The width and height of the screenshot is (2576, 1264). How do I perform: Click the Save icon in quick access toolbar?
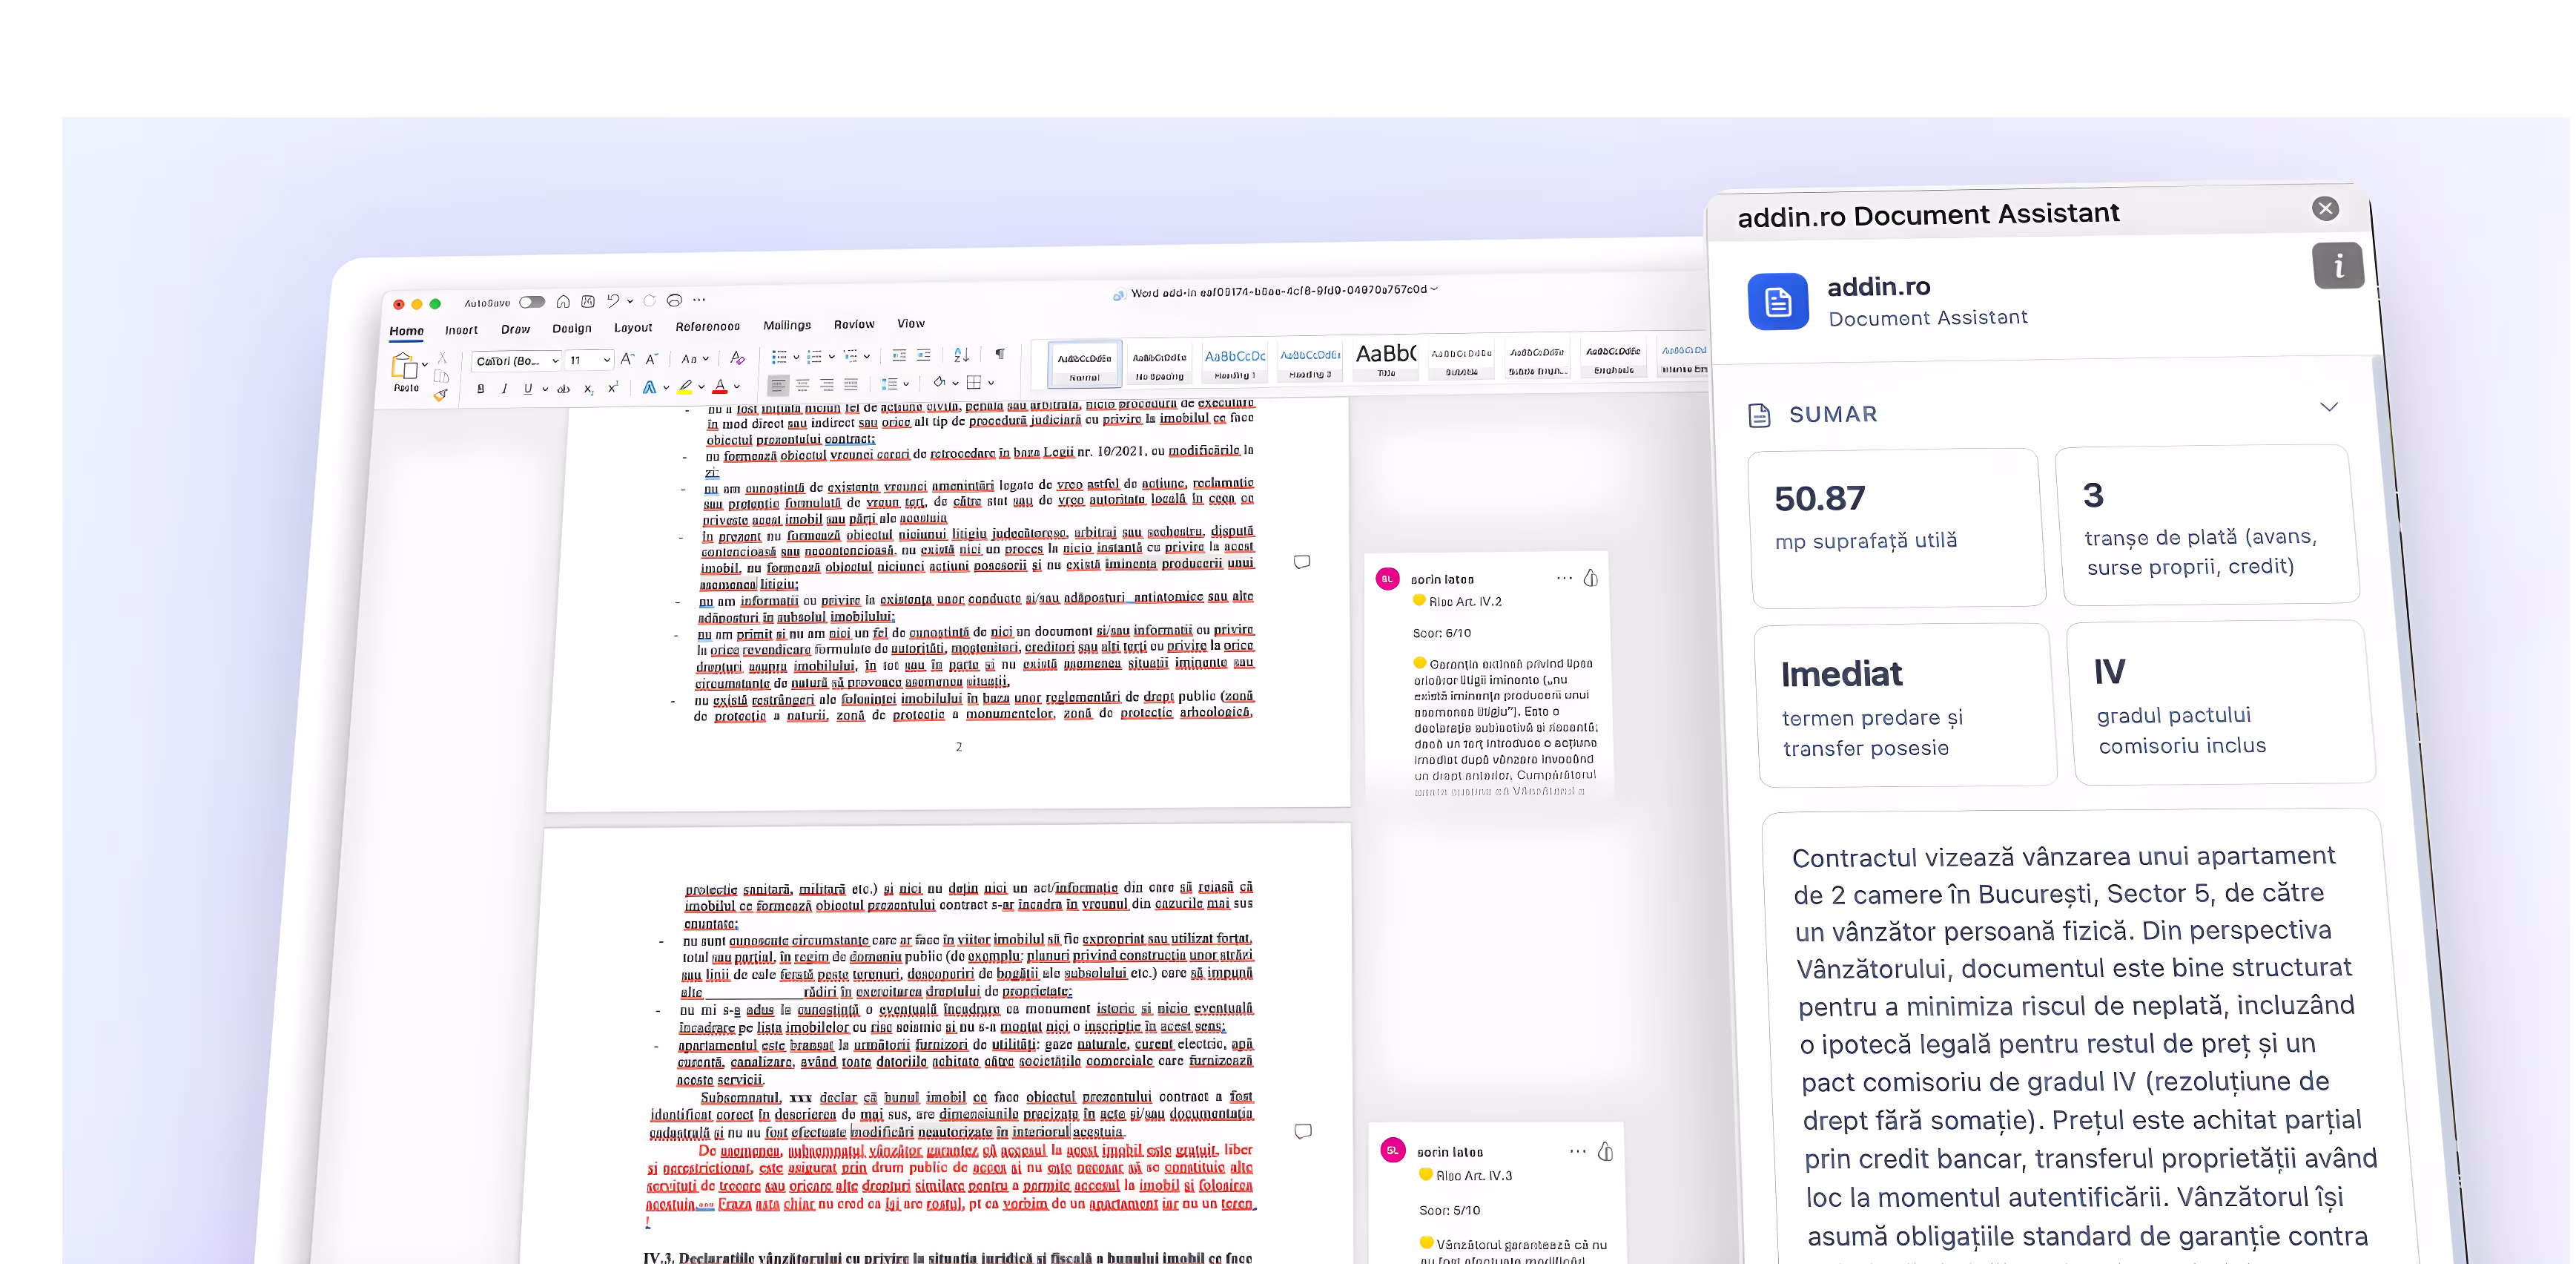point(588,301)
